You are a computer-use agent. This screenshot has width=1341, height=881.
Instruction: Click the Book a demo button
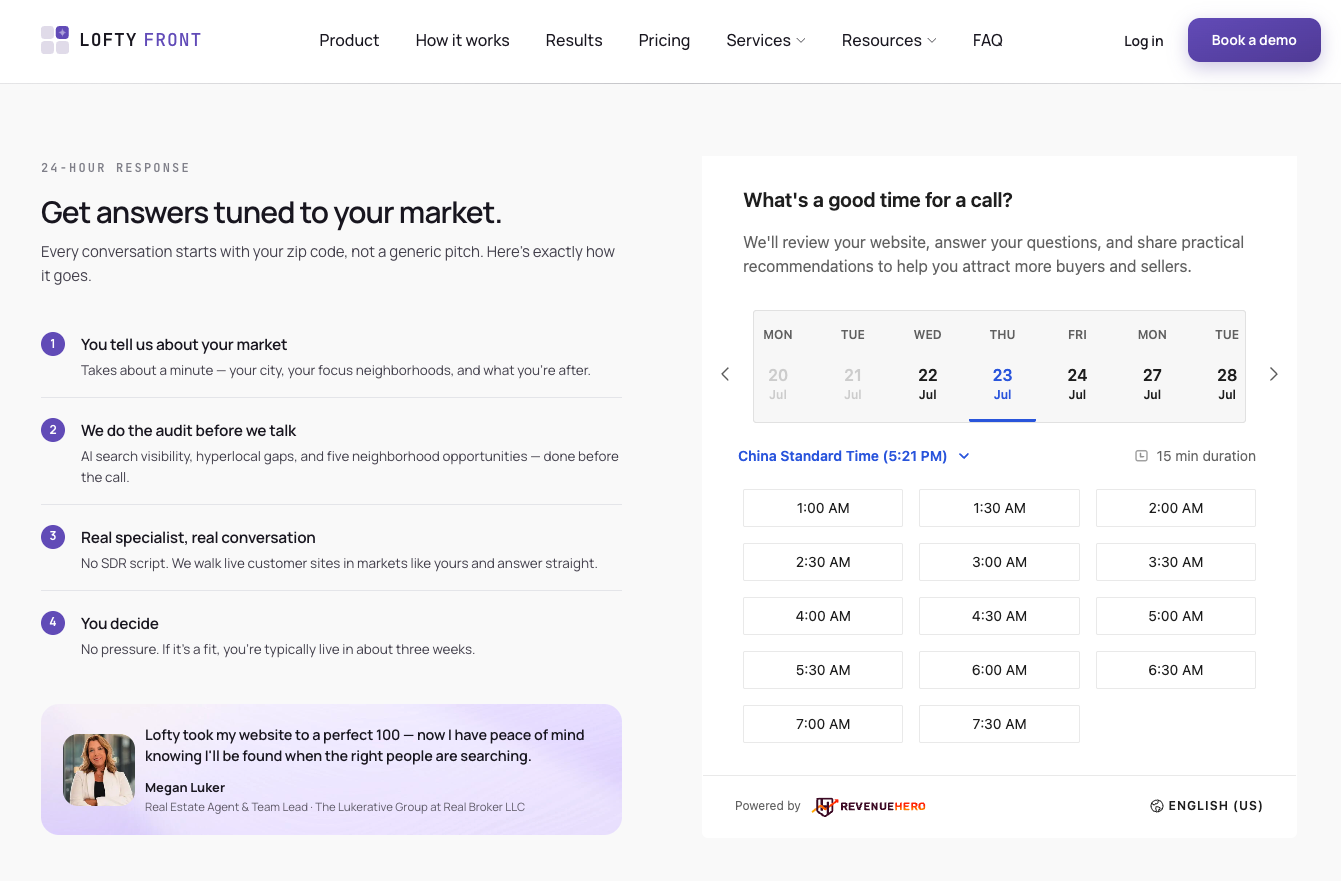[1254, 40]
